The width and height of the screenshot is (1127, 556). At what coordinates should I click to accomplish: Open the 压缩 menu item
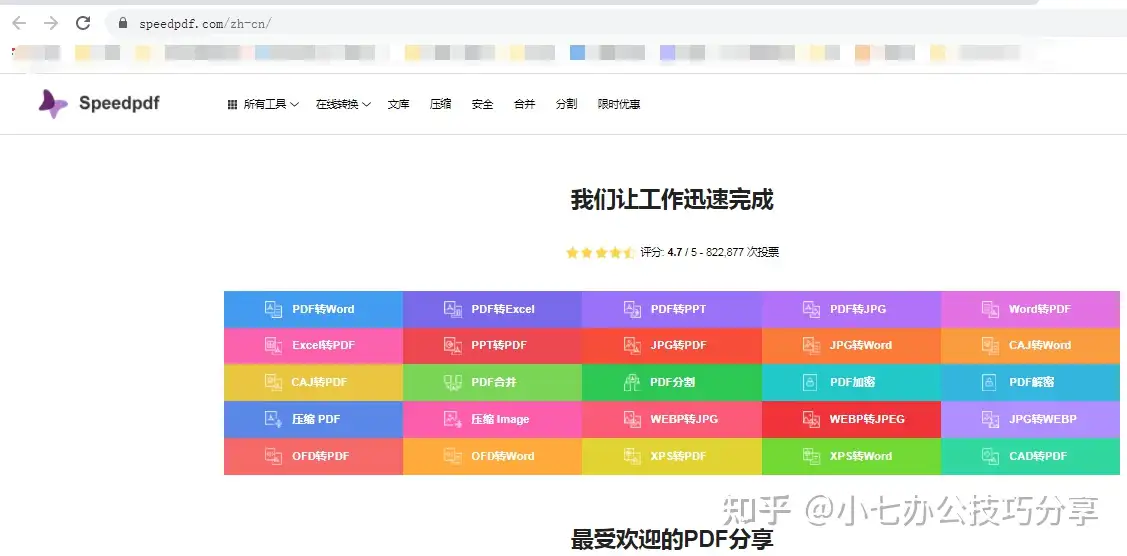441,104
